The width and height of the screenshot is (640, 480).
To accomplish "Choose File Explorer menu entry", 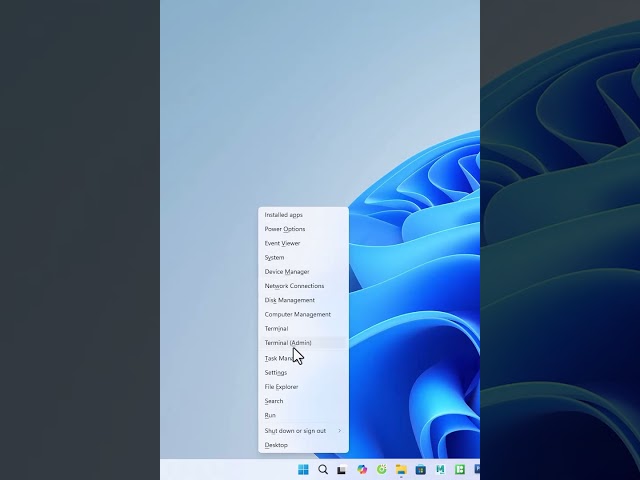I will tap(303, 387).
